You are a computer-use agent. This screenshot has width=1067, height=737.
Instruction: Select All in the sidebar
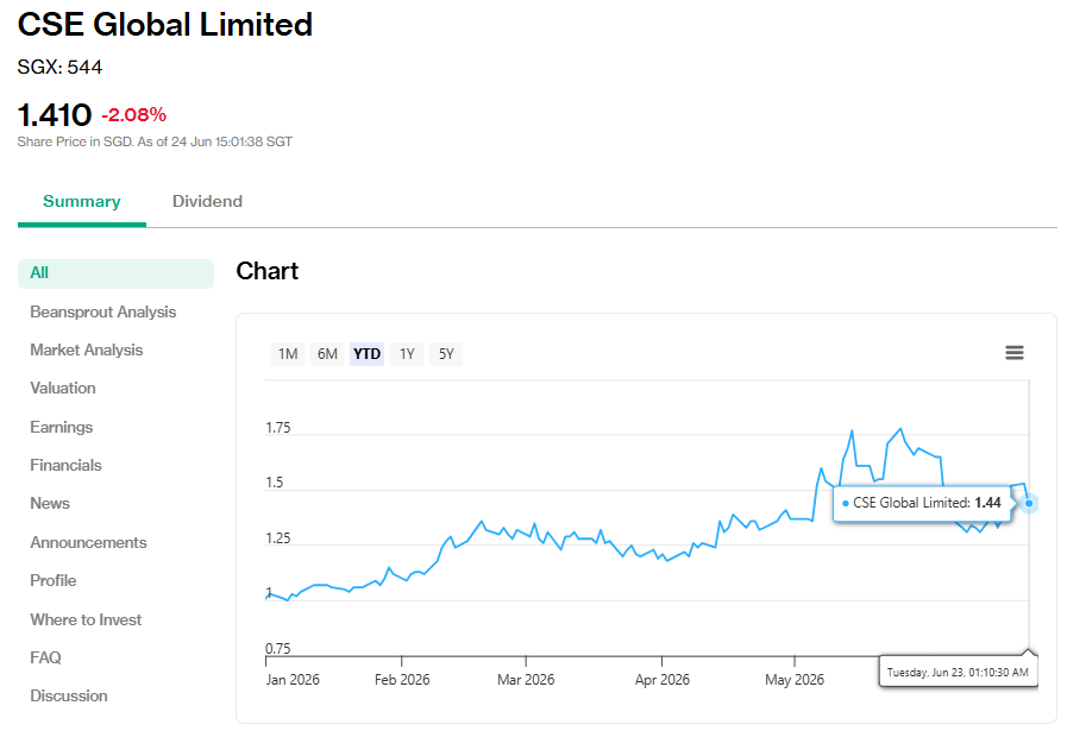click(116, 273)
